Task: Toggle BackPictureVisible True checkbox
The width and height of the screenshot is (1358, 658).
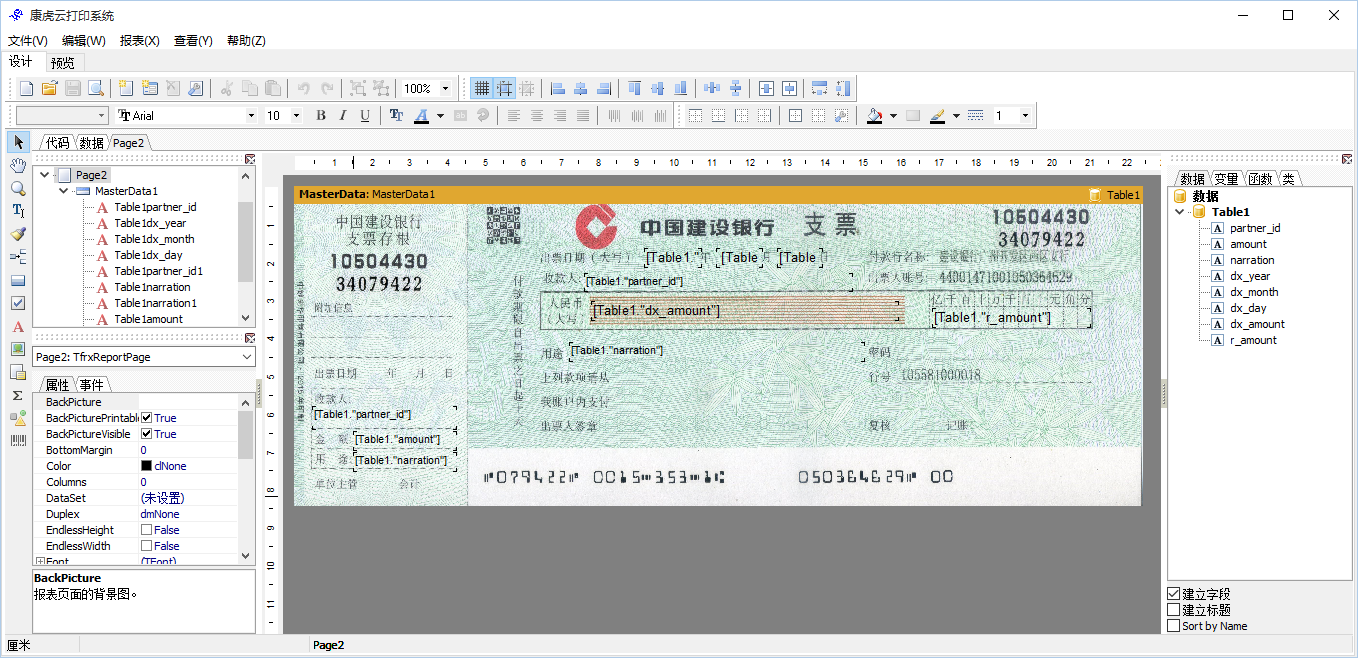Action: pos(146,434)
